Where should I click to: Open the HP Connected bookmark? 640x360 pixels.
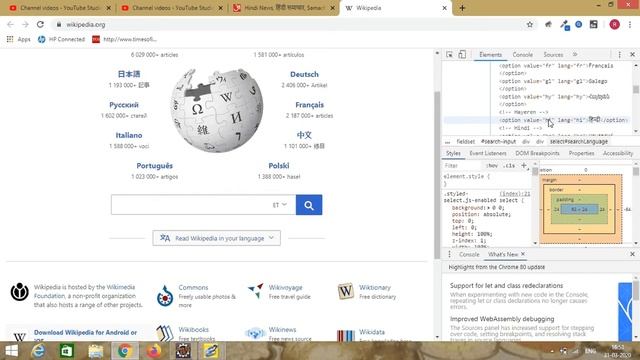click(x=61, y=39)
